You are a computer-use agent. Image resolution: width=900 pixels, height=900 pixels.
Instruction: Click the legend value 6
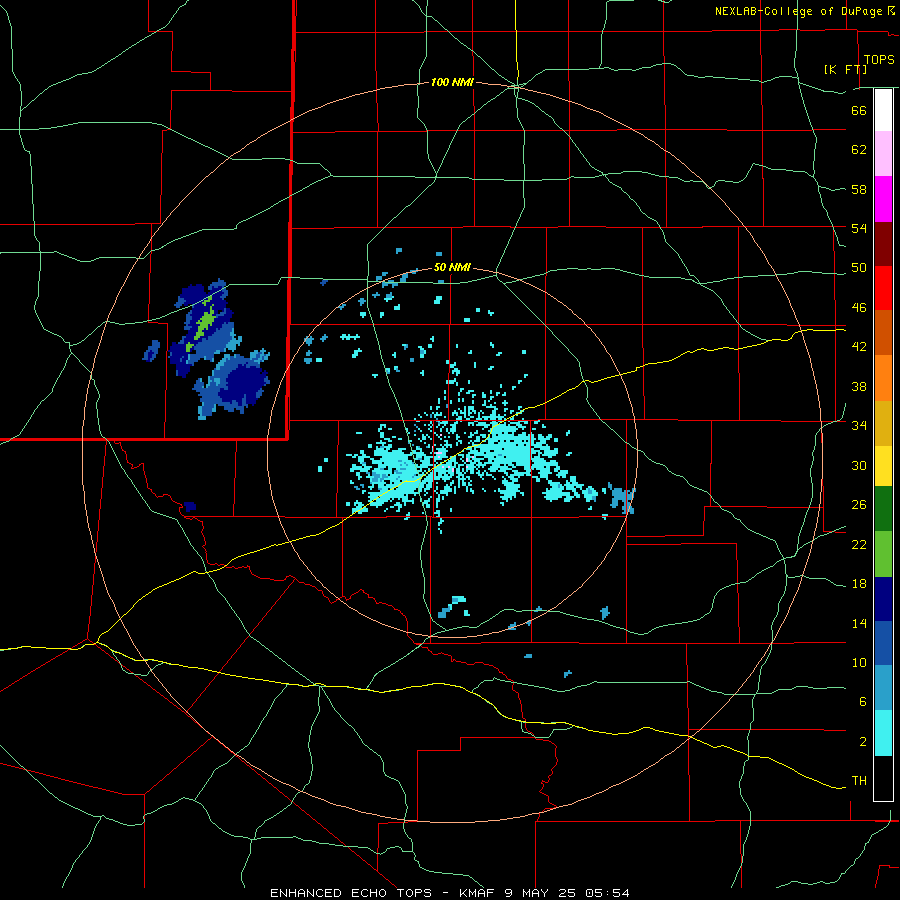[x=862, y=702]
